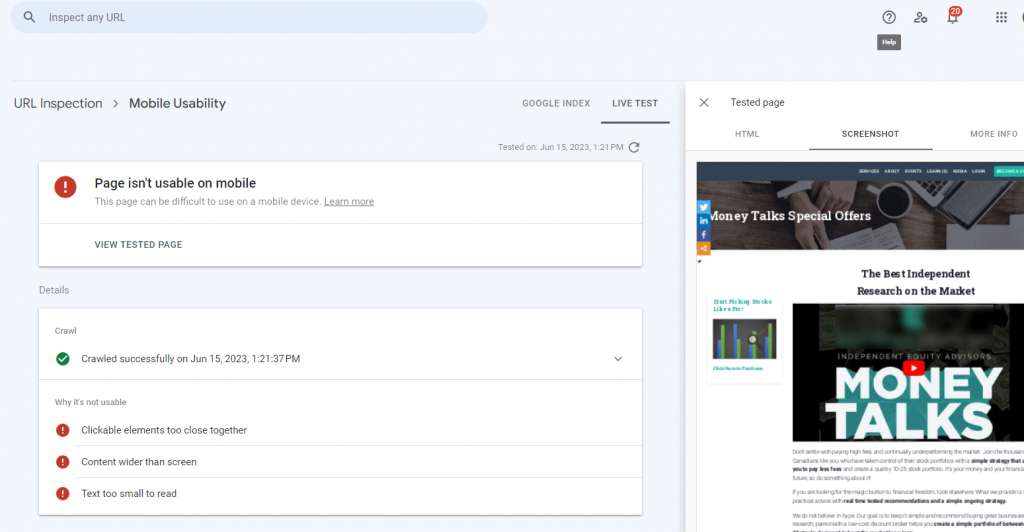Click View Tested Page button

[x=138, y=245]
